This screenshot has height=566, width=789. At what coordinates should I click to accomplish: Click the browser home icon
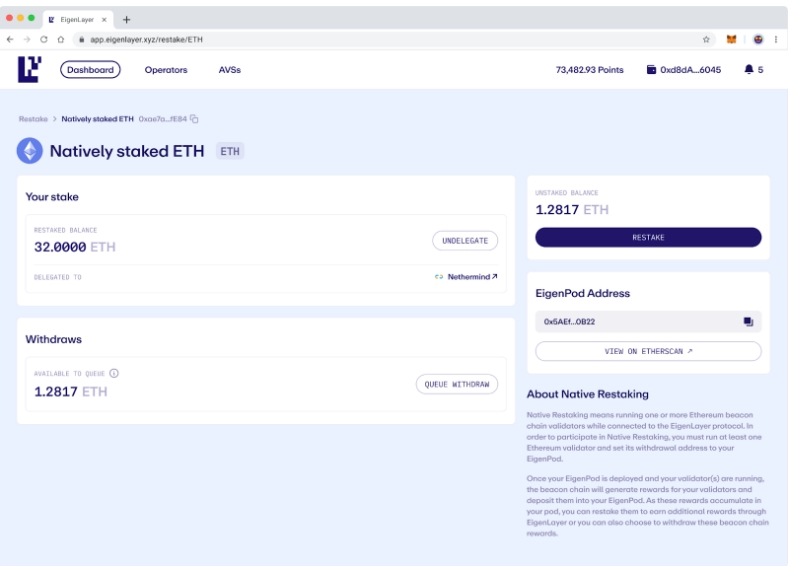(60, 39)
